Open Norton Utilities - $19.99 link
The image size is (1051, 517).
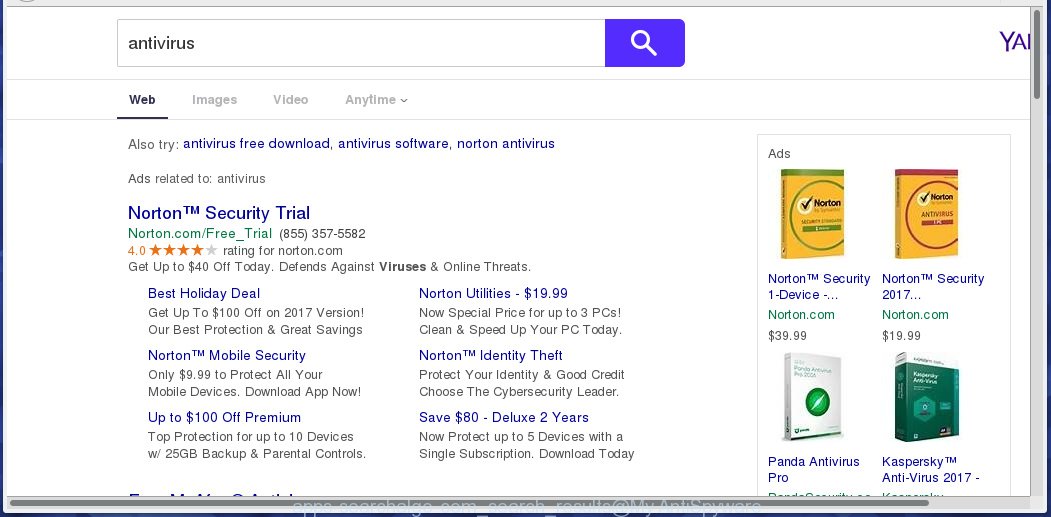(493, 293)
